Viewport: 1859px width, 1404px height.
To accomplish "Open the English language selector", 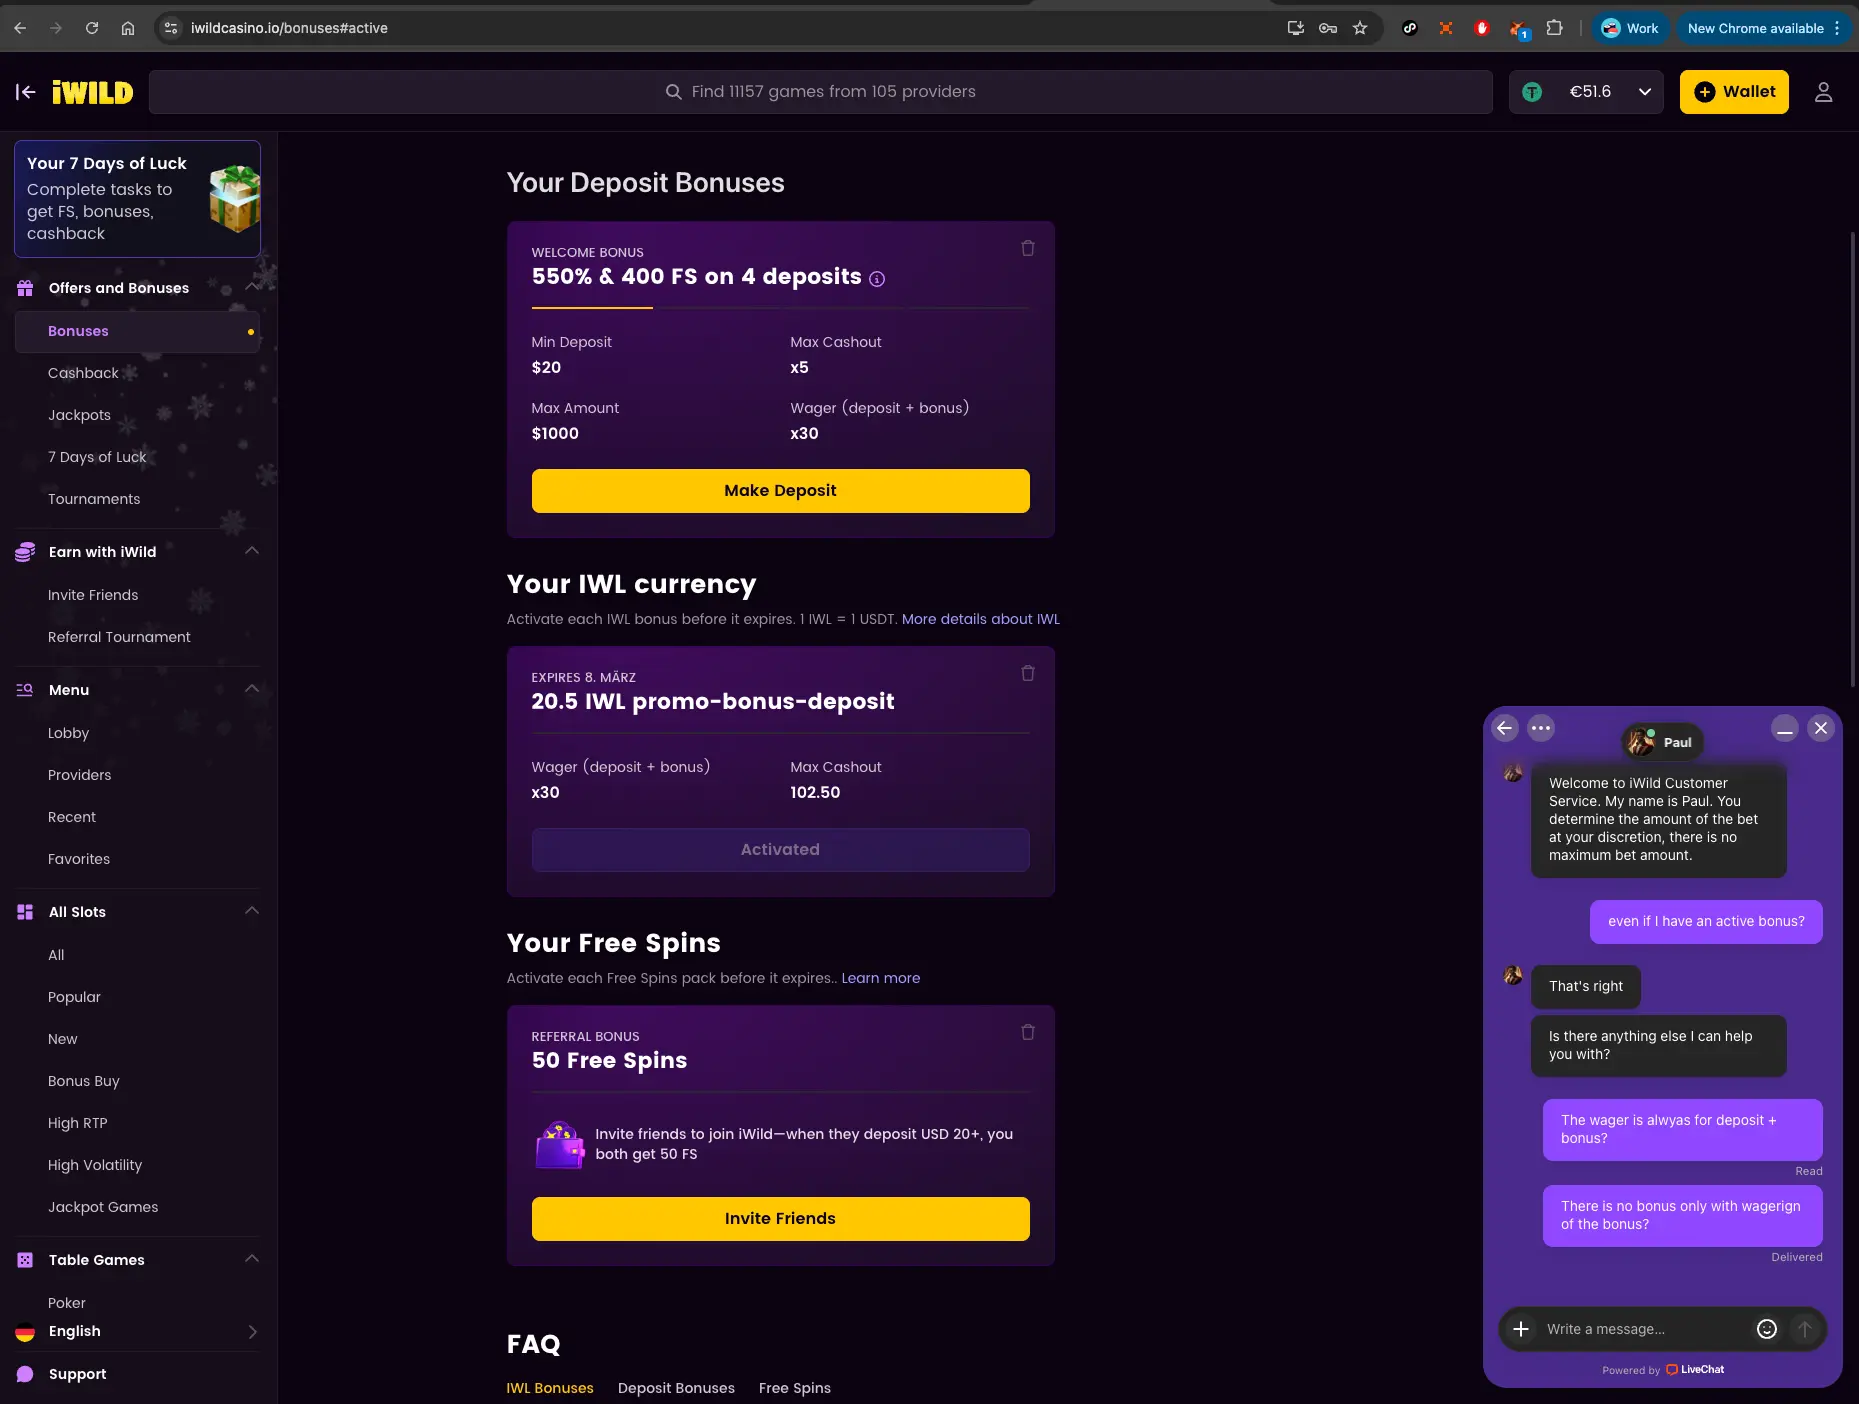I will 137,1331.
